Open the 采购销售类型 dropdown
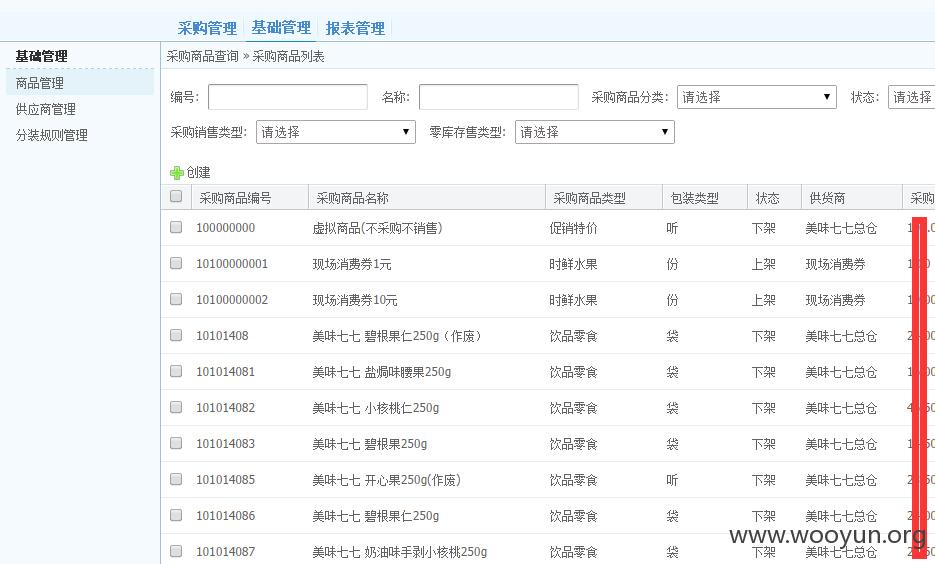This screenshot has width=935, height=564. [336, 132]
